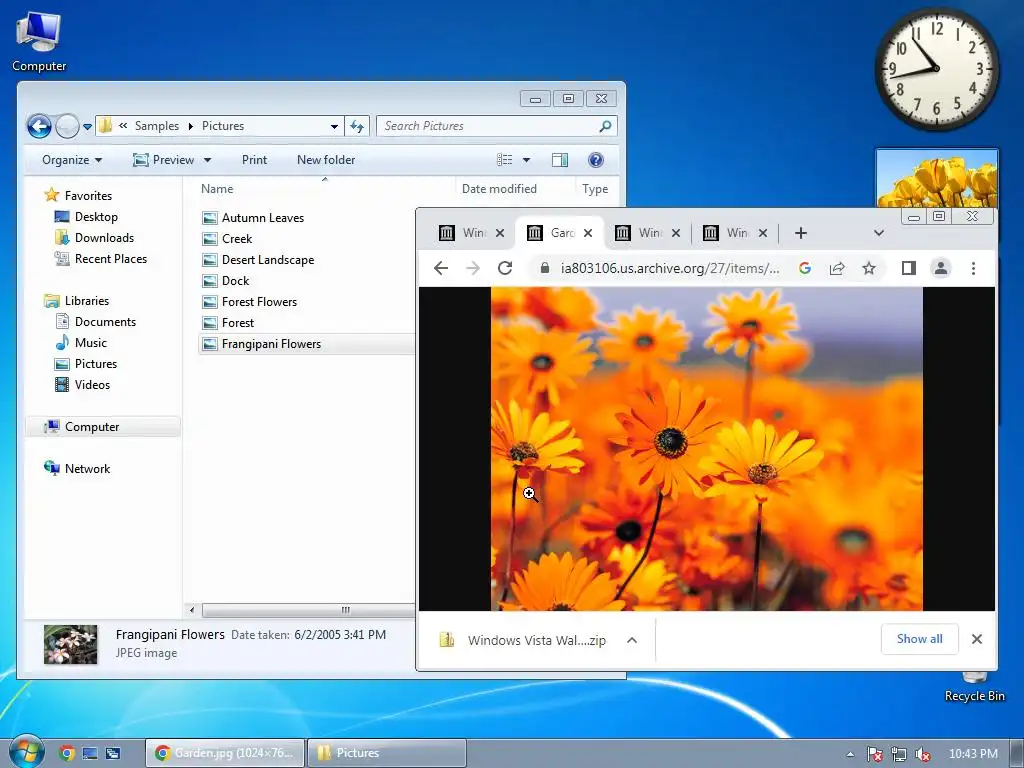Viewport: 1024px width, 768px height.
Task: Click Show all downloads
Action: click(920, 639)
